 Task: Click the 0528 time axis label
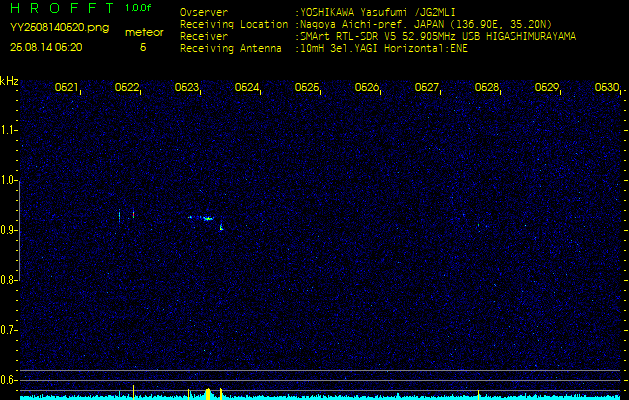tap(487, 87)
